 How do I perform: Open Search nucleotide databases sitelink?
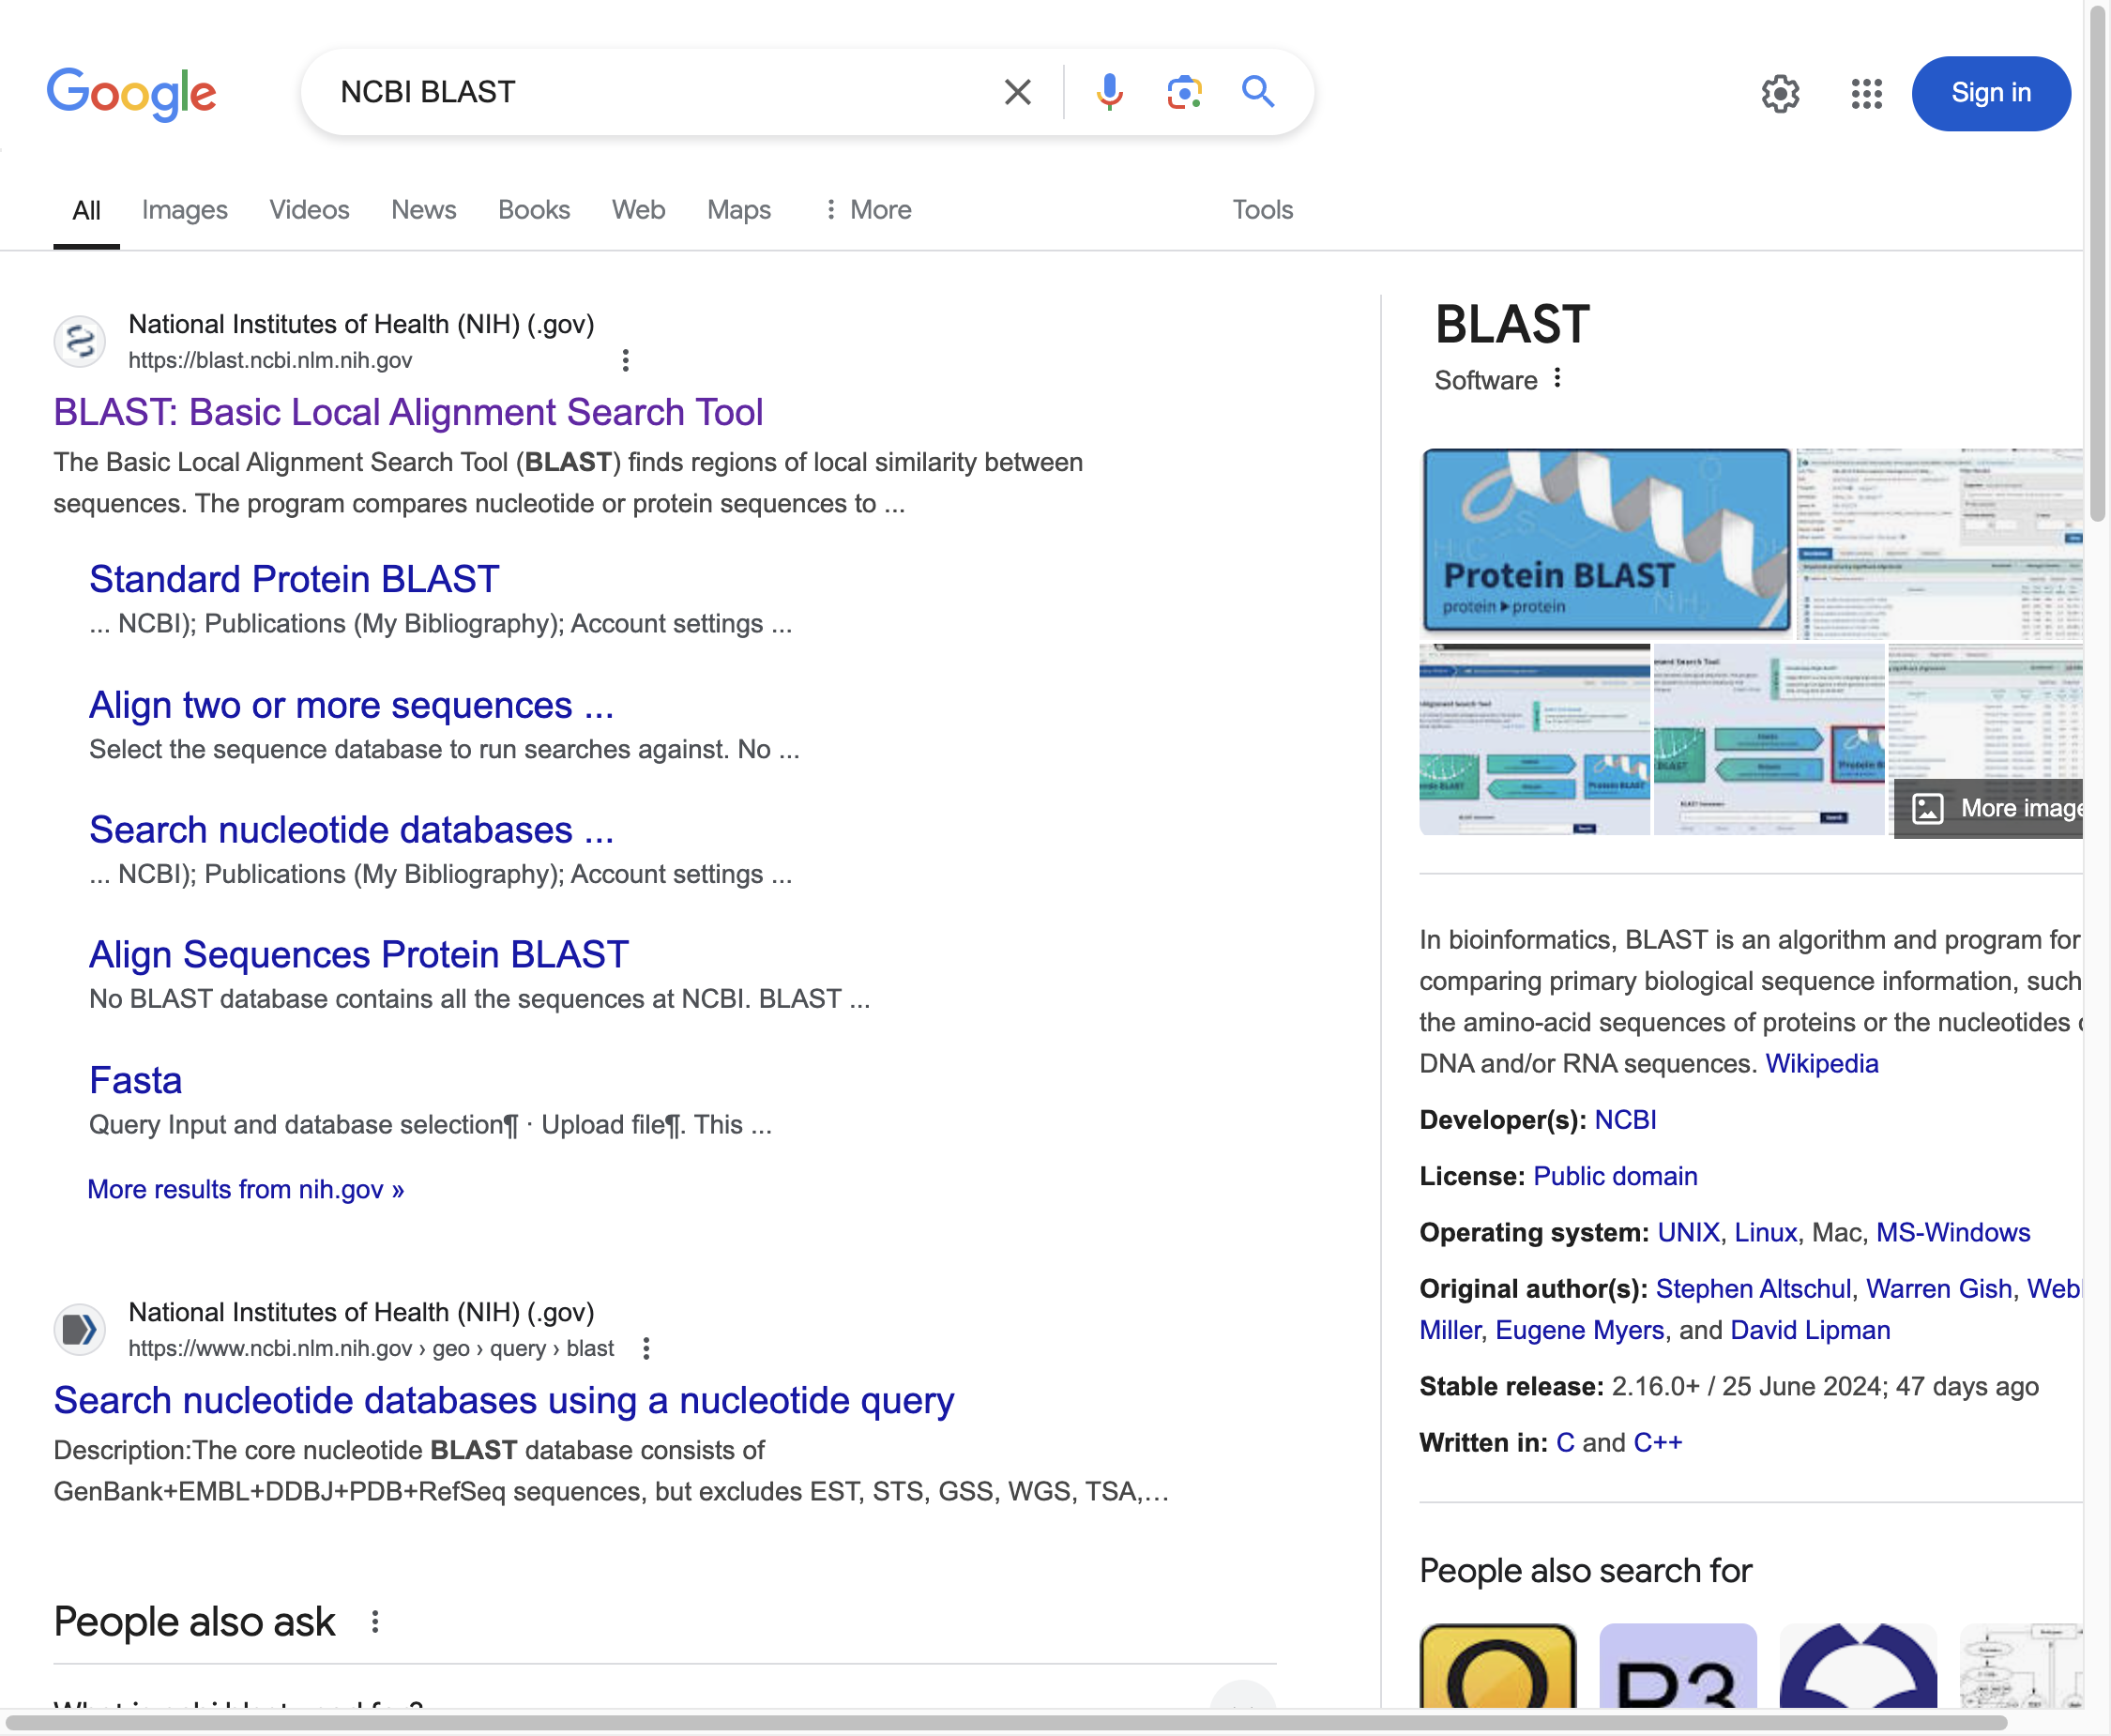click(x=351, y=830)
